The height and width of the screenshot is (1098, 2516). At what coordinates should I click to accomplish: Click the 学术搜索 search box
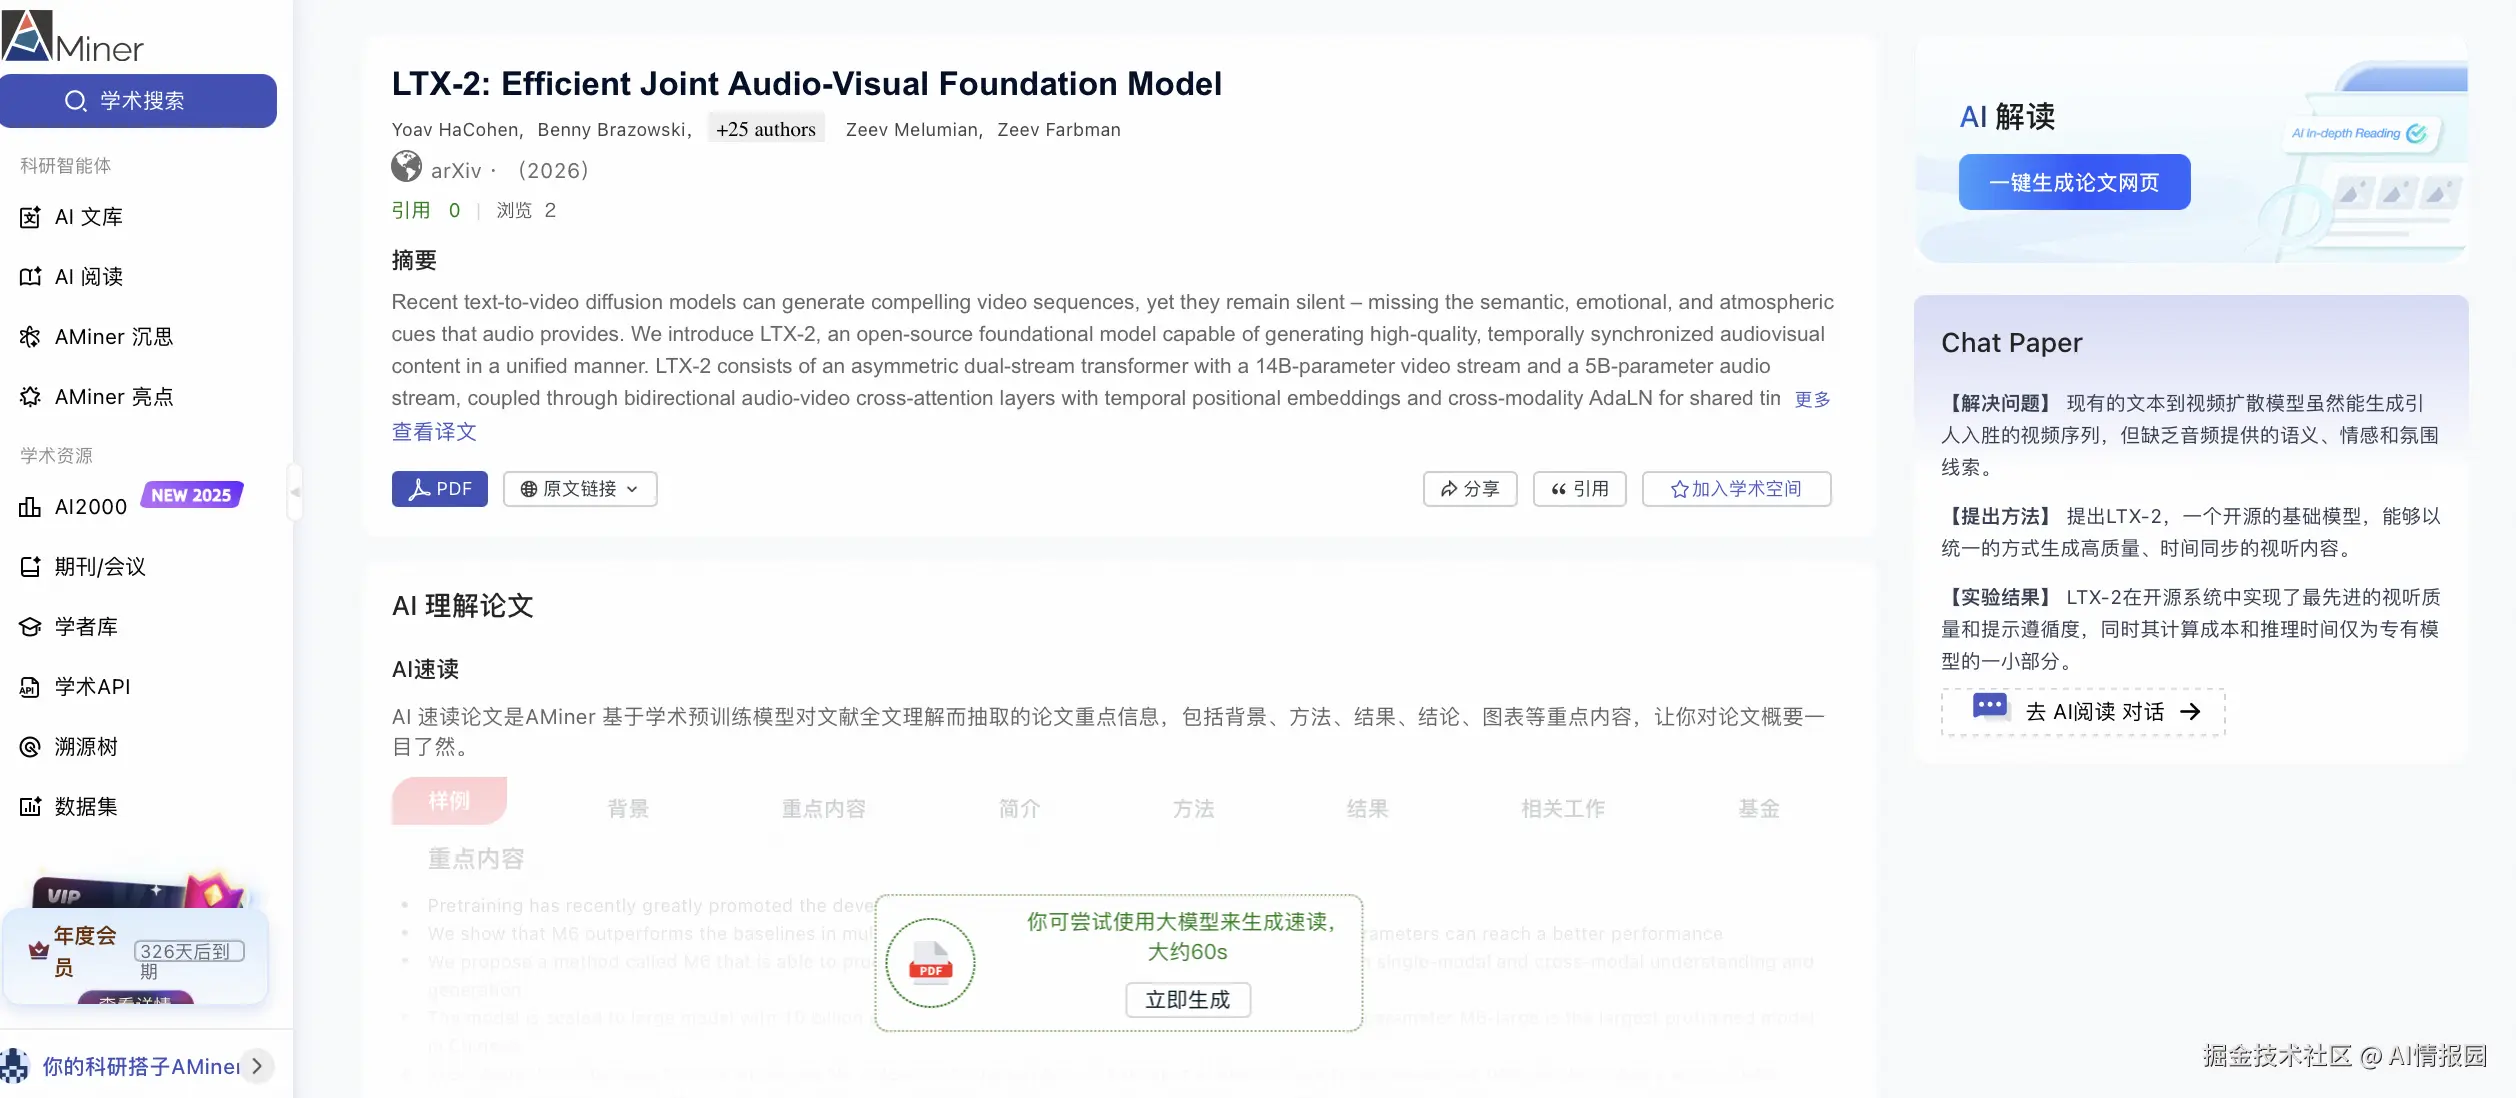[x=138, y=101]
